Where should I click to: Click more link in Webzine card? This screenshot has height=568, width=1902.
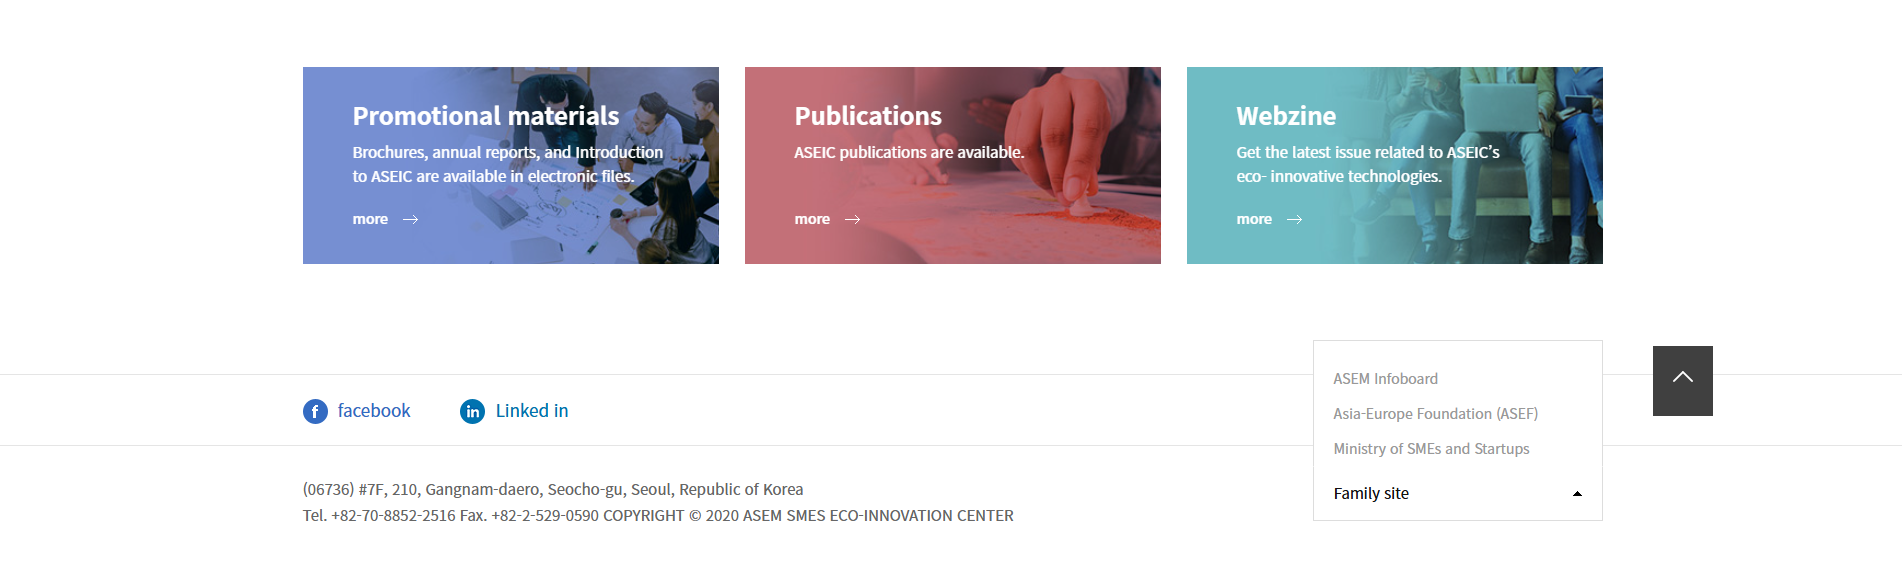[x=1254, y=219]
